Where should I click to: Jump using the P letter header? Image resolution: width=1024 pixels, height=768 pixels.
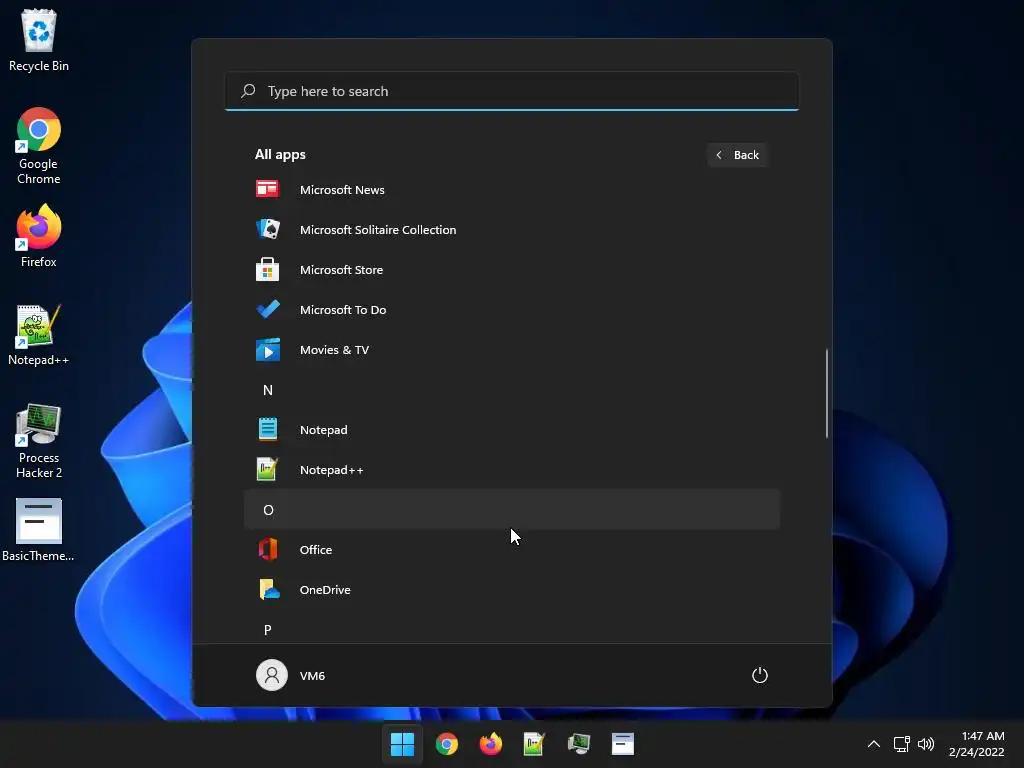coord(512,630)
